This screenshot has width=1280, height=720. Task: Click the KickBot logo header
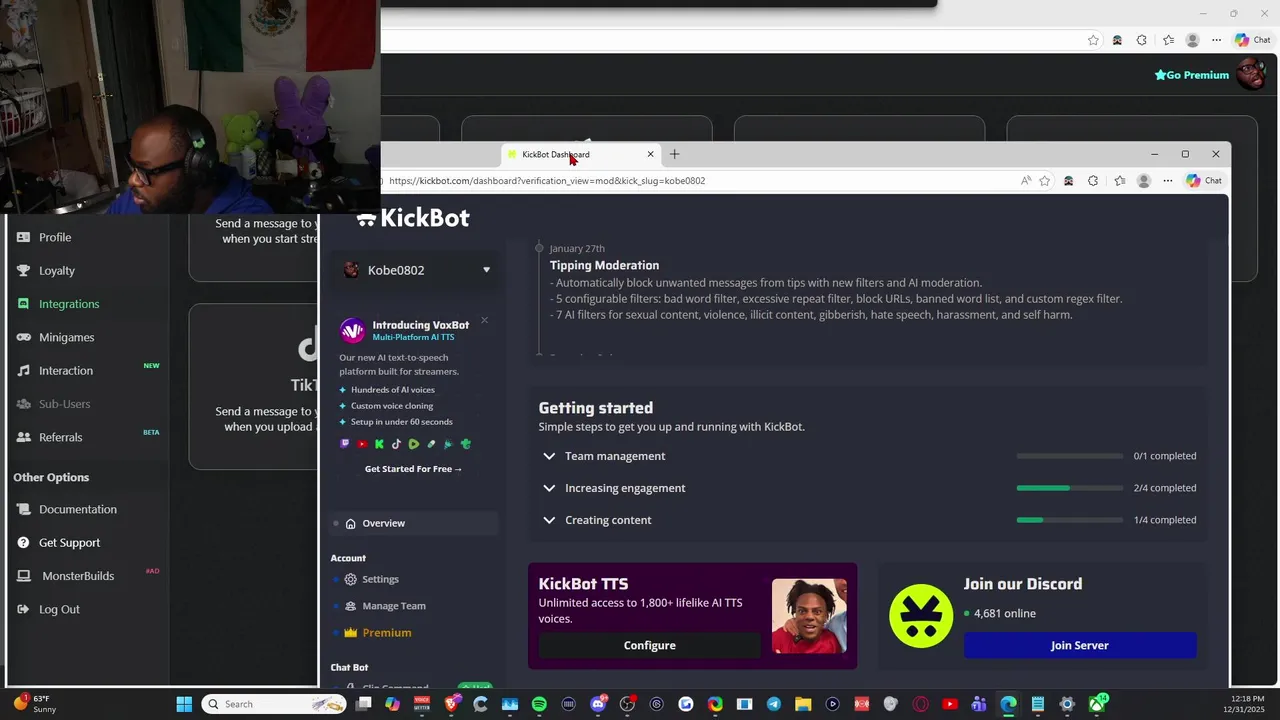(413, 218)
